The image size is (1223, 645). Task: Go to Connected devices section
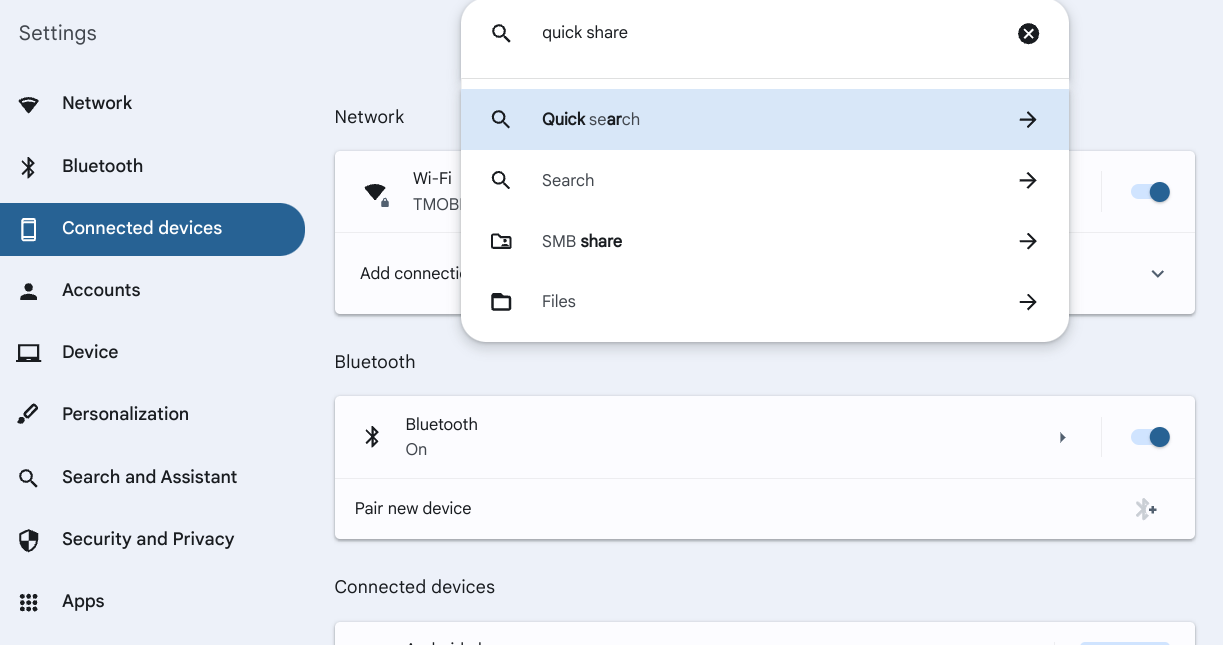pyautogui.click(x=142, y=228)
